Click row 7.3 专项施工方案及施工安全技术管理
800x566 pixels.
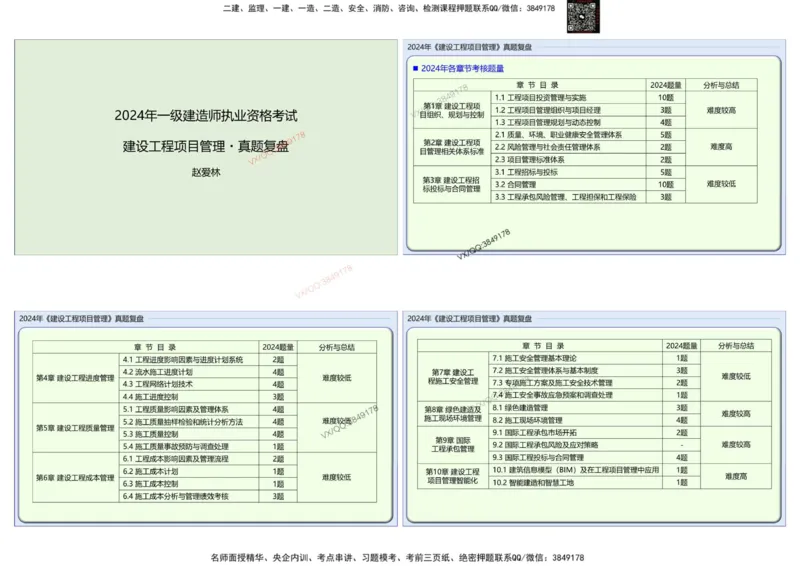click(x=576, y=383)
